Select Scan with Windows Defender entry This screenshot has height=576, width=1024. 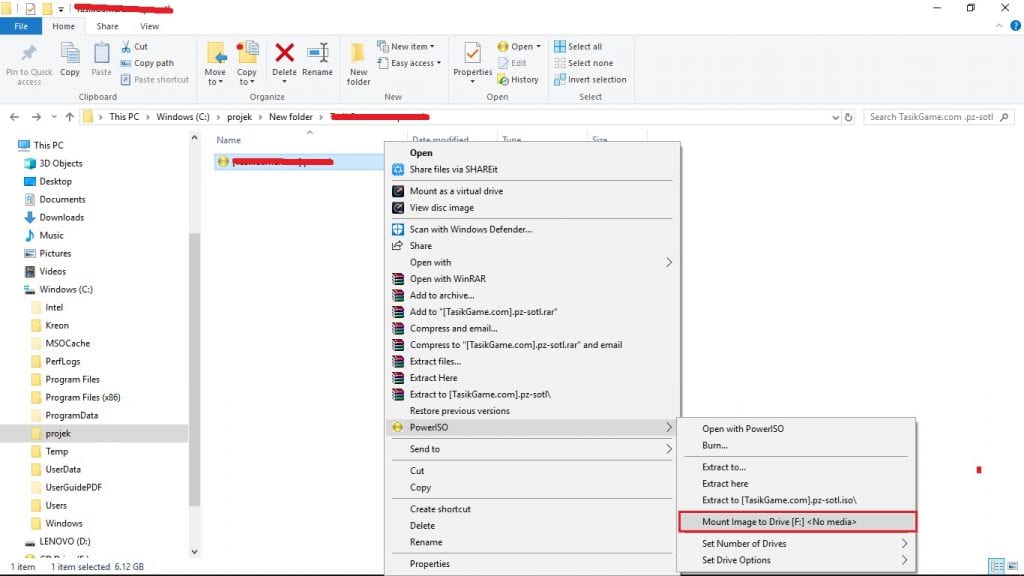click(x=470, y=229)
